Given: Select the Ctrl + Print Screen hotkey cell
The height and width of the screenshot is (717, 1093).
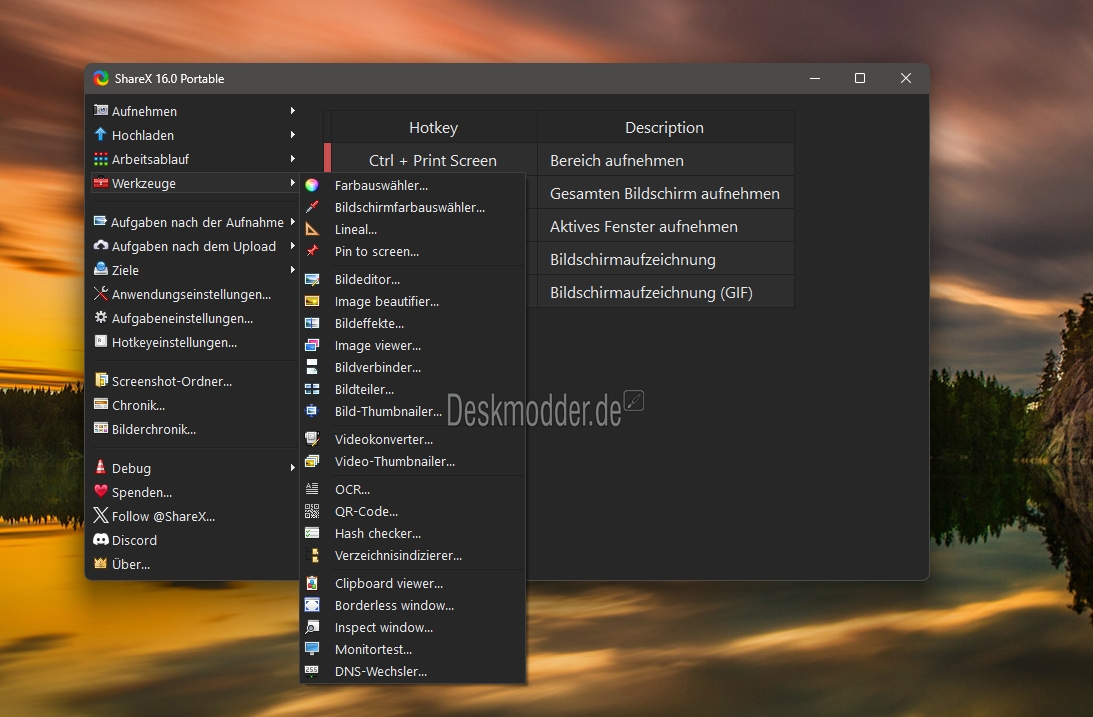Looking at the screenshot, I should [433, 160].
